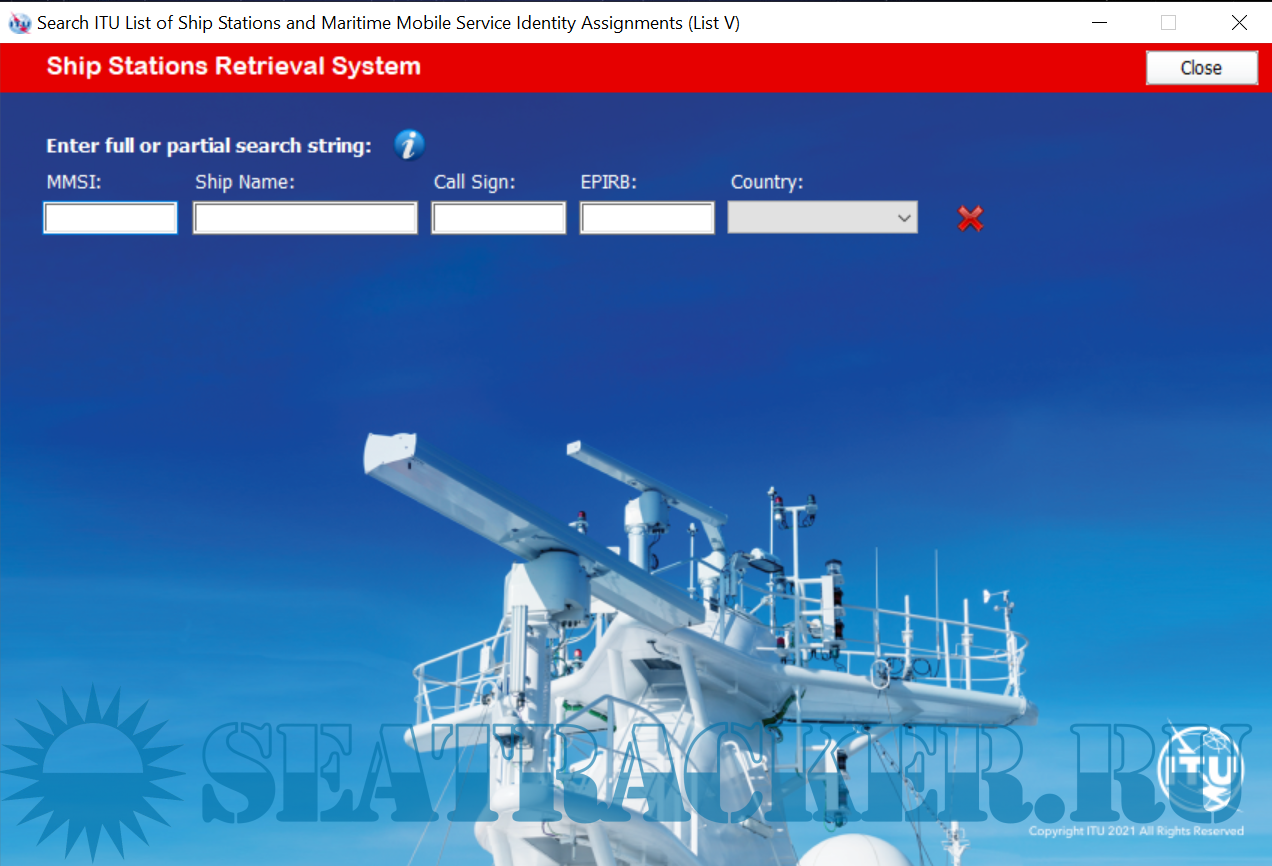Click the blue information icon
Screen dimensions: 1272x866
pyautogui.click(x=409, y=145)
